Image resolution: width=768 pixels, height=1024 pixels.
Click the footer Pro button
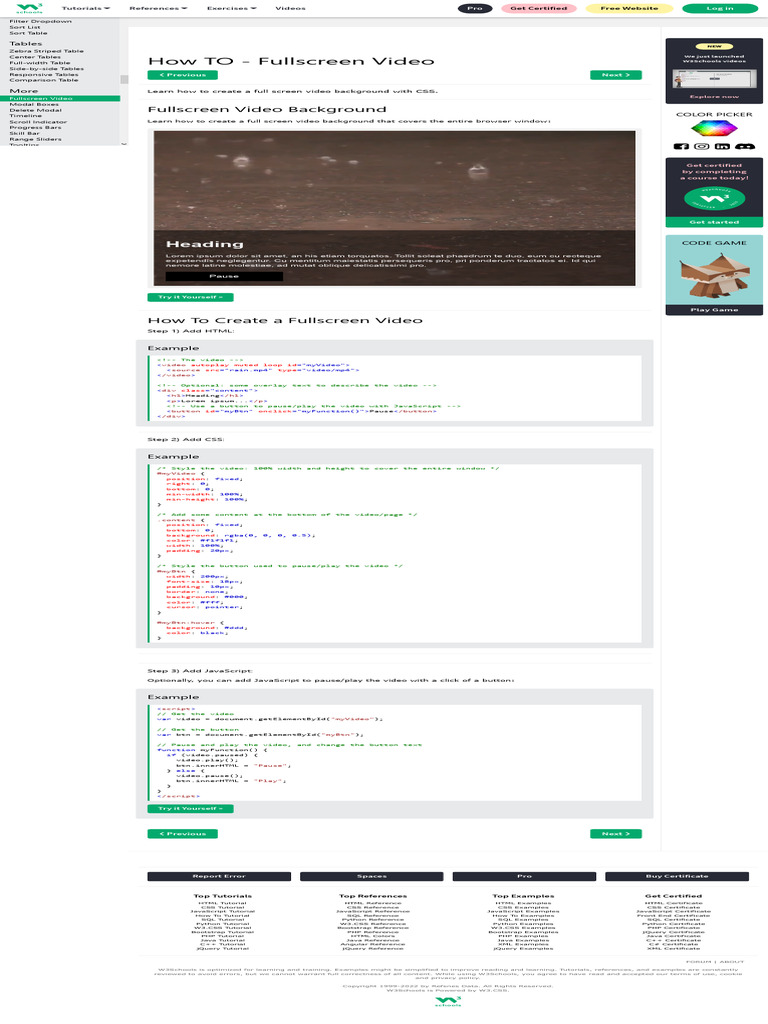524,876
